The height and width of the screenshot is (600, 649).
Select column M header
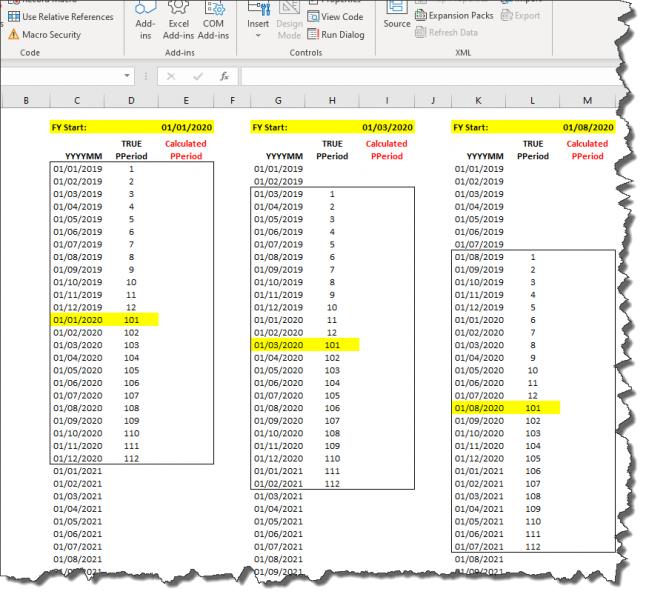coord(588,100)
